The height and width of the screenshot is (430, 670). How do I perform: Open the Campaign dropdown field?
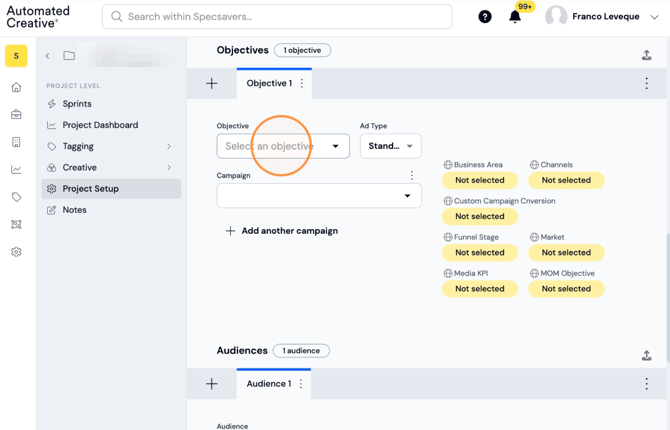coord(319,196)
